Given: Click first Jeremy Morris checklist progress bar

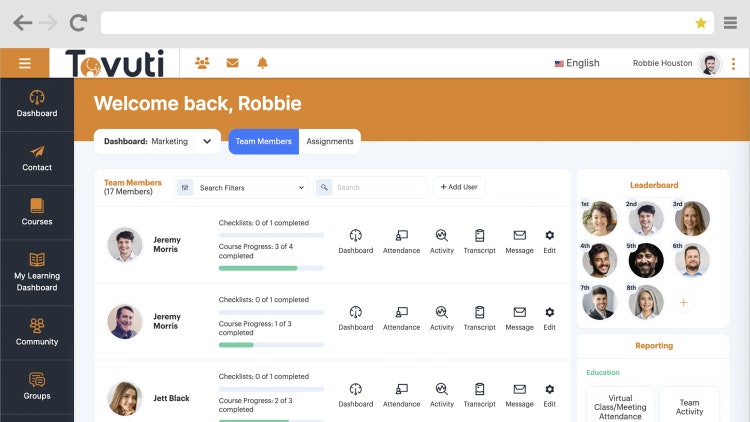Looking at the screenshot, I should (x=271, y=235).
